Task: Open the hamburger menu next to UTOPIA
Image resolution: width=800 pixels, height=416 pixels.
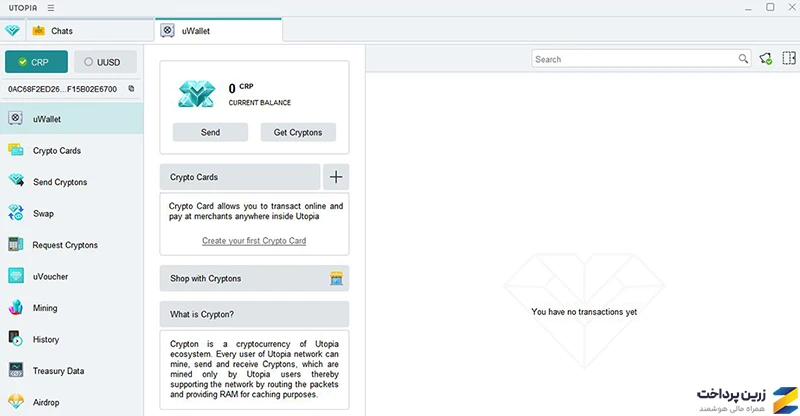Action: [x=51, y=8]
